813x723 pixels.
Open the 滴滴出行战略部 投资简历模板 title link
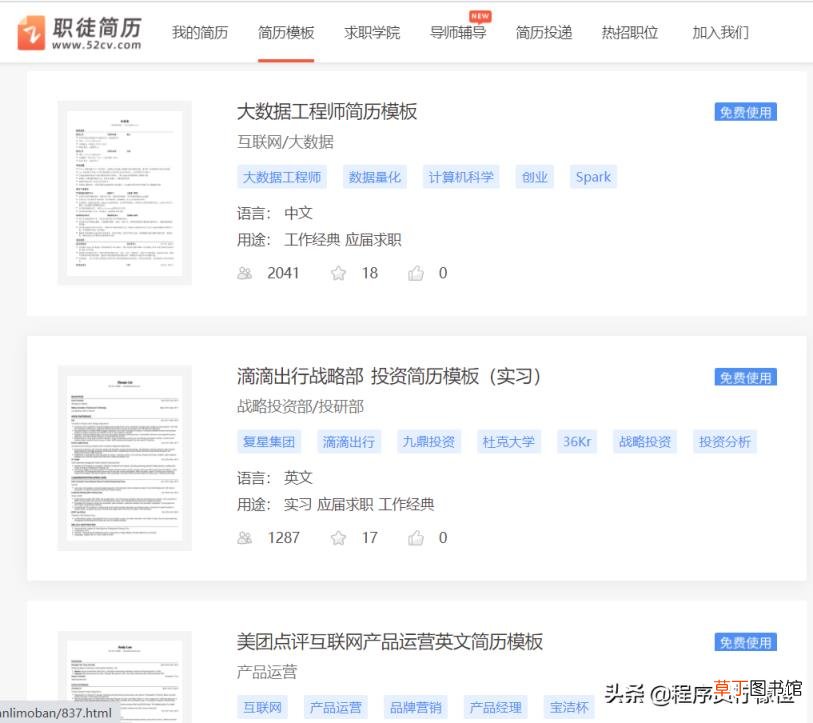[x=389, y=377]
